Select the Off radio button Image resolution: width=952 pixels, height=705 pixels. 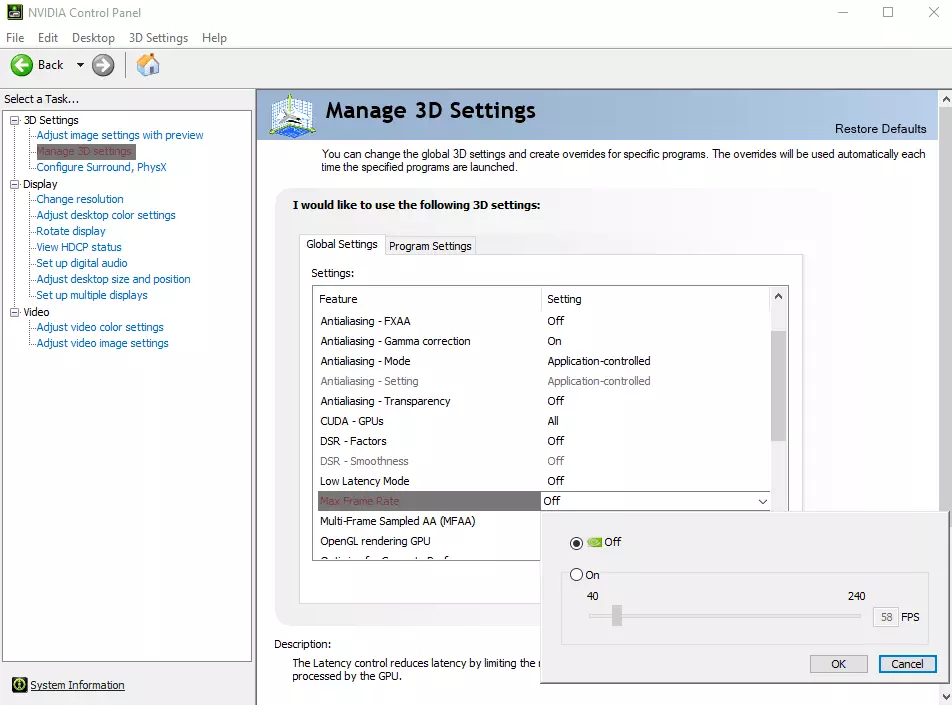pyautogui.click(x=575, y=543)
